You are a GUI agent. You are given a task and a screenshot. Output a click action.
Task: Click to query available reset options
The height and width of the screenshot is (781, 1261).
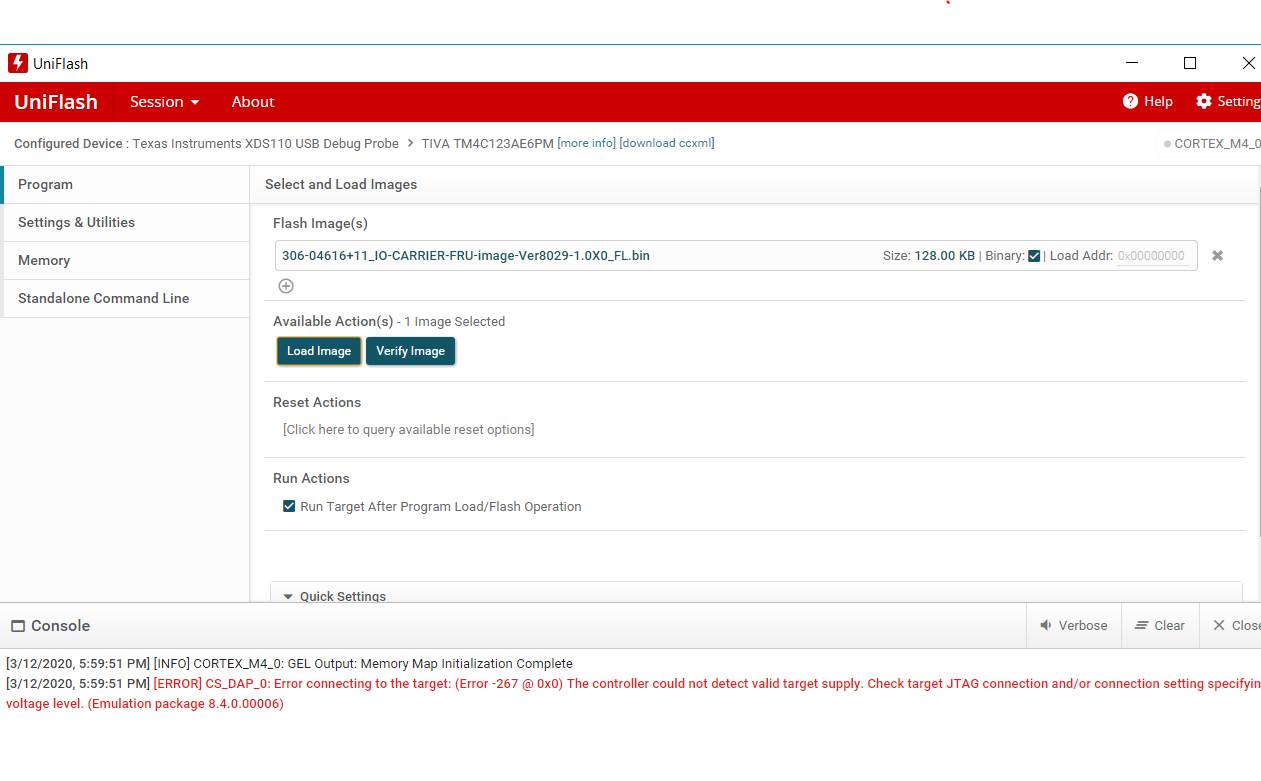click(x=409, y=429)
